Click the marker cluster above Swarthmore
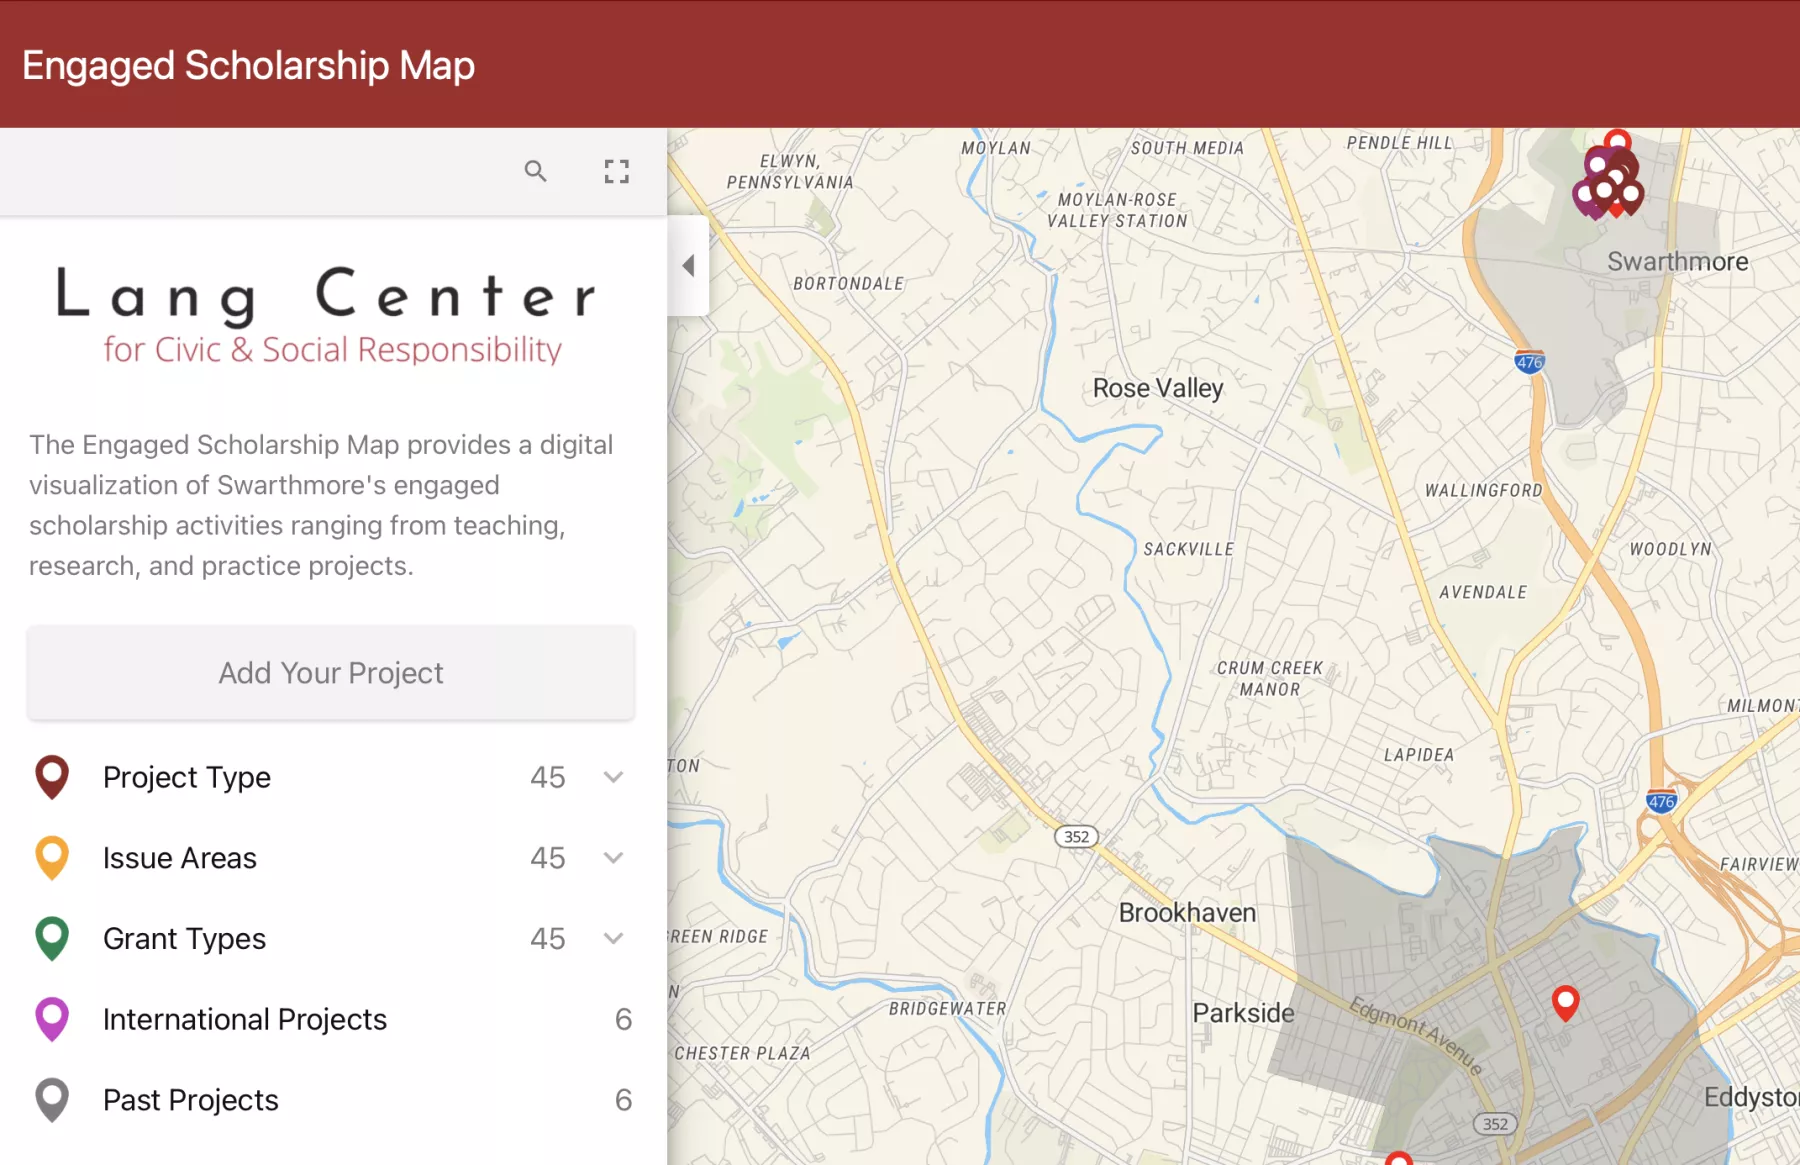 click(x=1608, y=178)
